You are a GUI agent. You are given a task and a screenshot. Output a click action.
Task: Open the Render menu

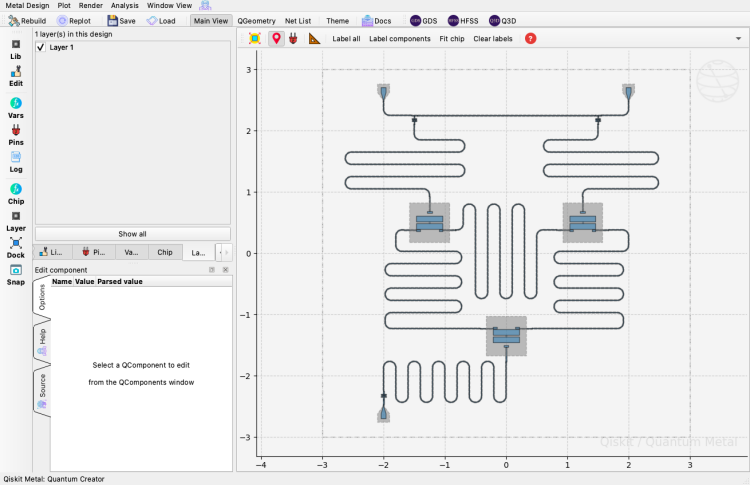click(91, 5)
